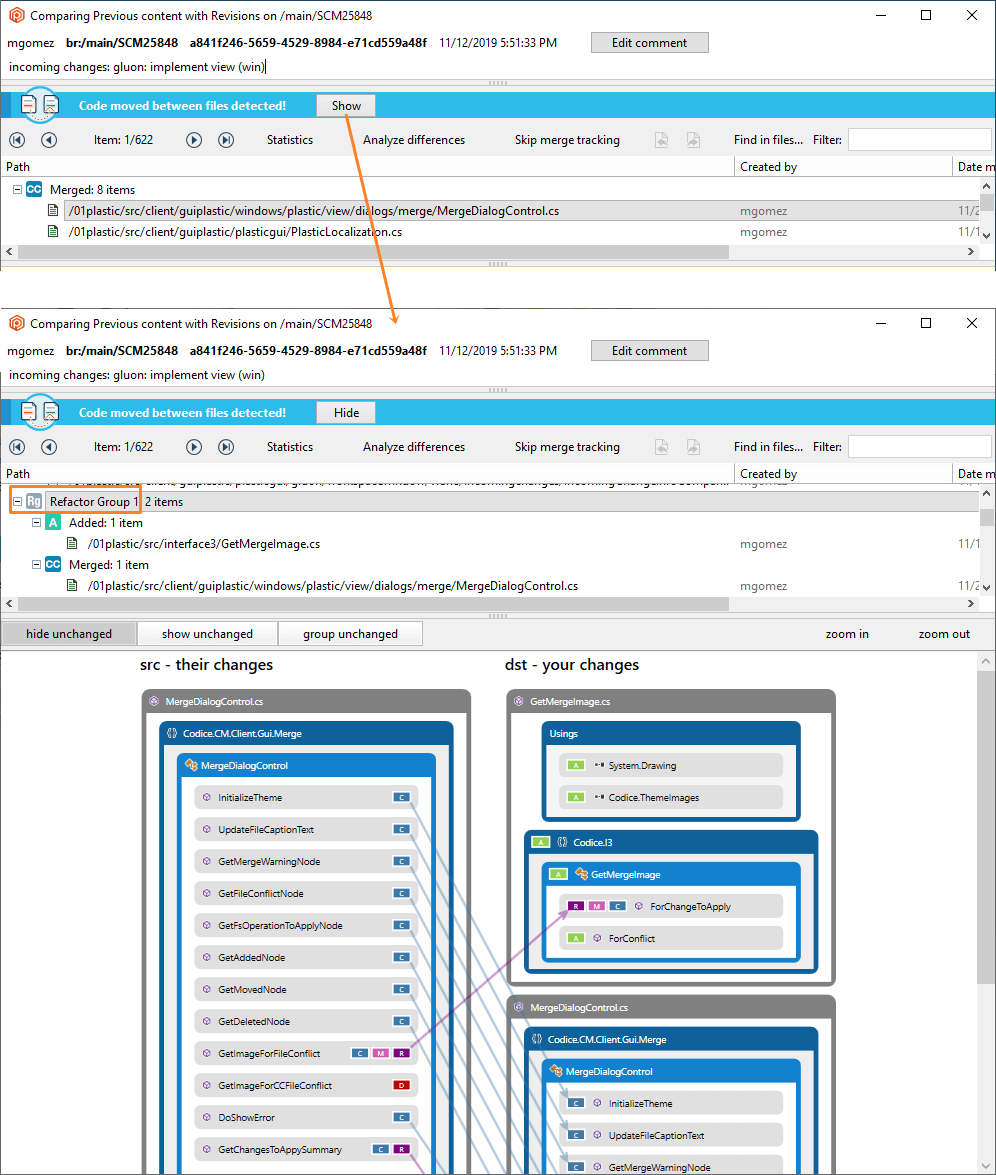Viewport: 996px width, 1175px height.
Task: Focus the Filter field in the upper window
Action: [x=920, y=140]
